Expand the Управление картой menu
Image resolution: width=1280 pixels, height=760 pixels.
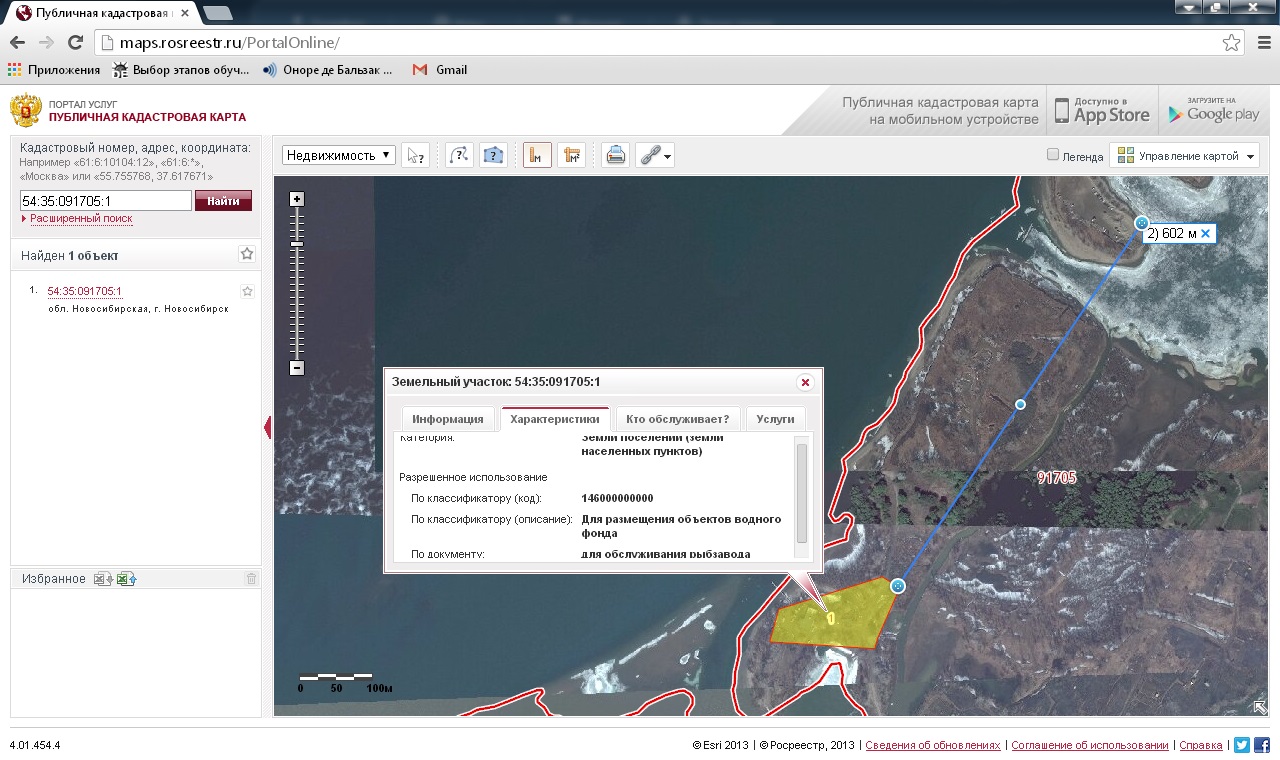pyautogui.click(x=1184, y=156)
